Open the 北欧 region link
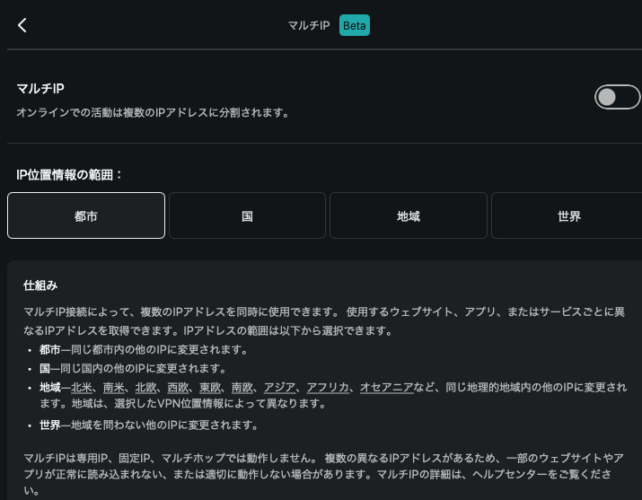This screenshot has width=642, height=500. click(145, 387)
